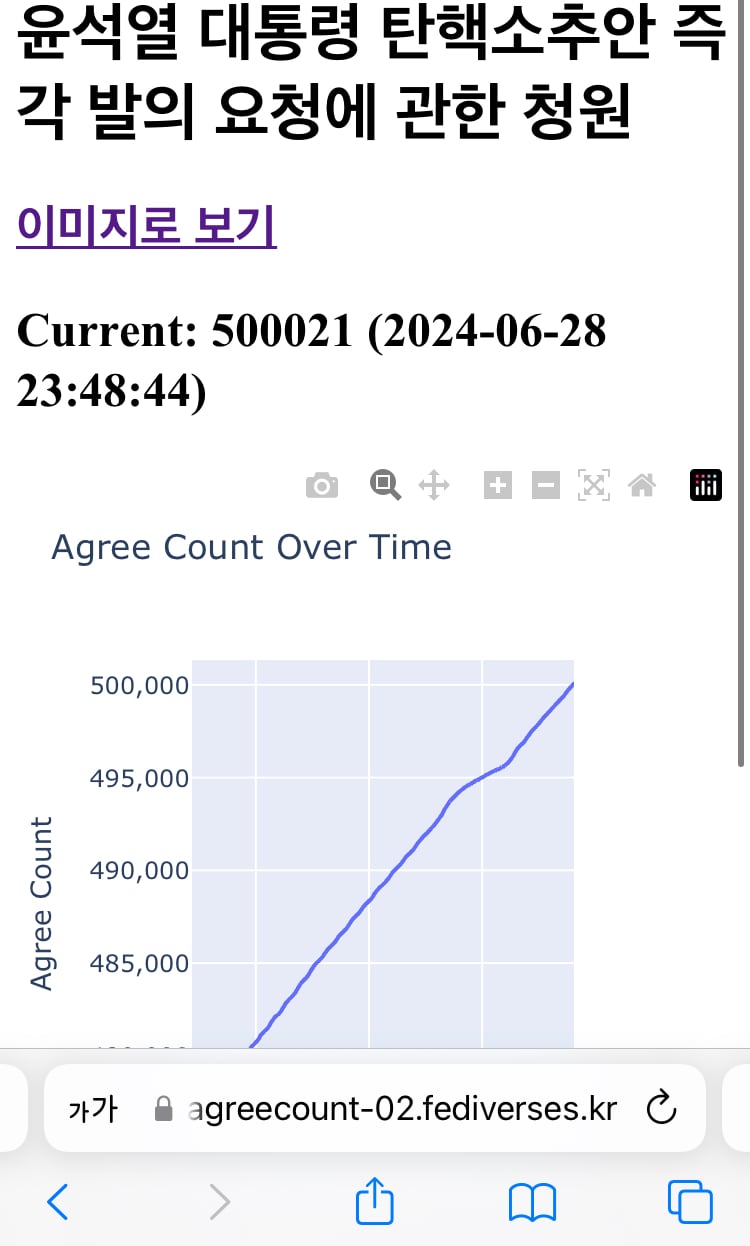Click the Agree Count Over Time title
Image resolution: width=750 pixels, height=1246 pixels.
click(x=251, y=548)
